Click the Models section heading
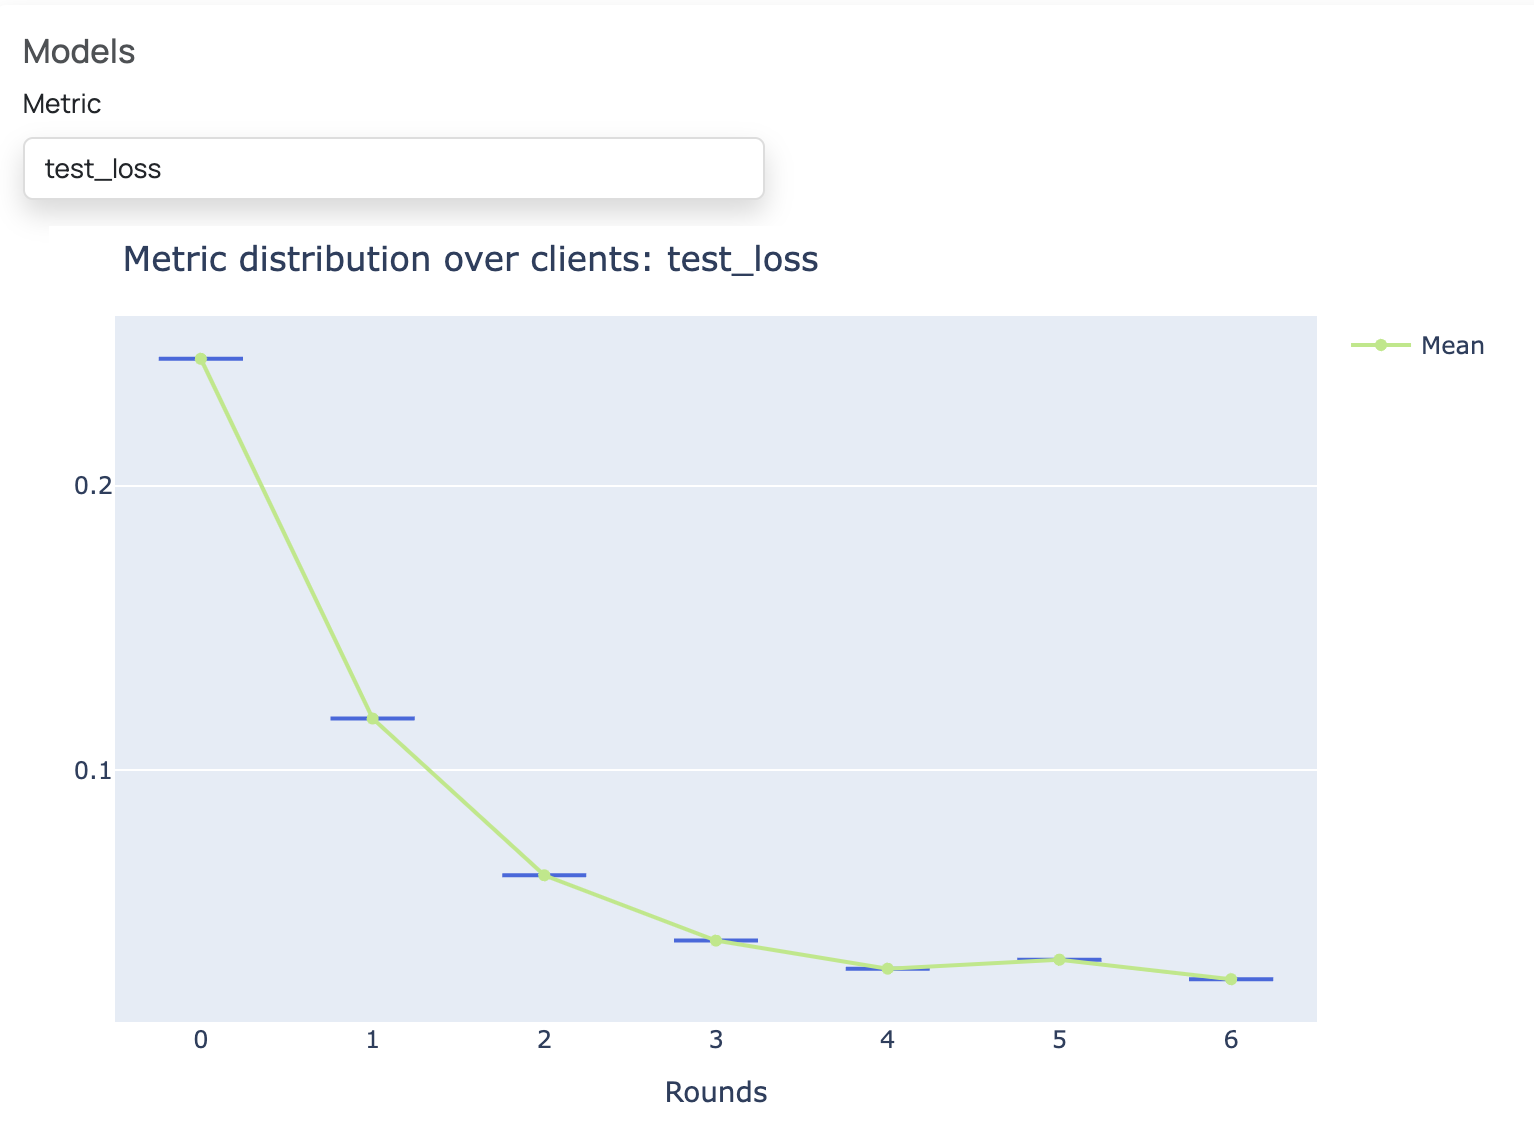 click(x=79, y=52)
